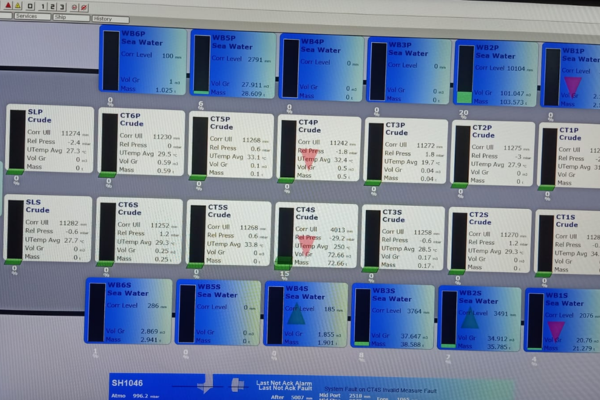Click the red down-arrow icon on CT4P tank
Screen dimensions: 600x400
point(309,161)
